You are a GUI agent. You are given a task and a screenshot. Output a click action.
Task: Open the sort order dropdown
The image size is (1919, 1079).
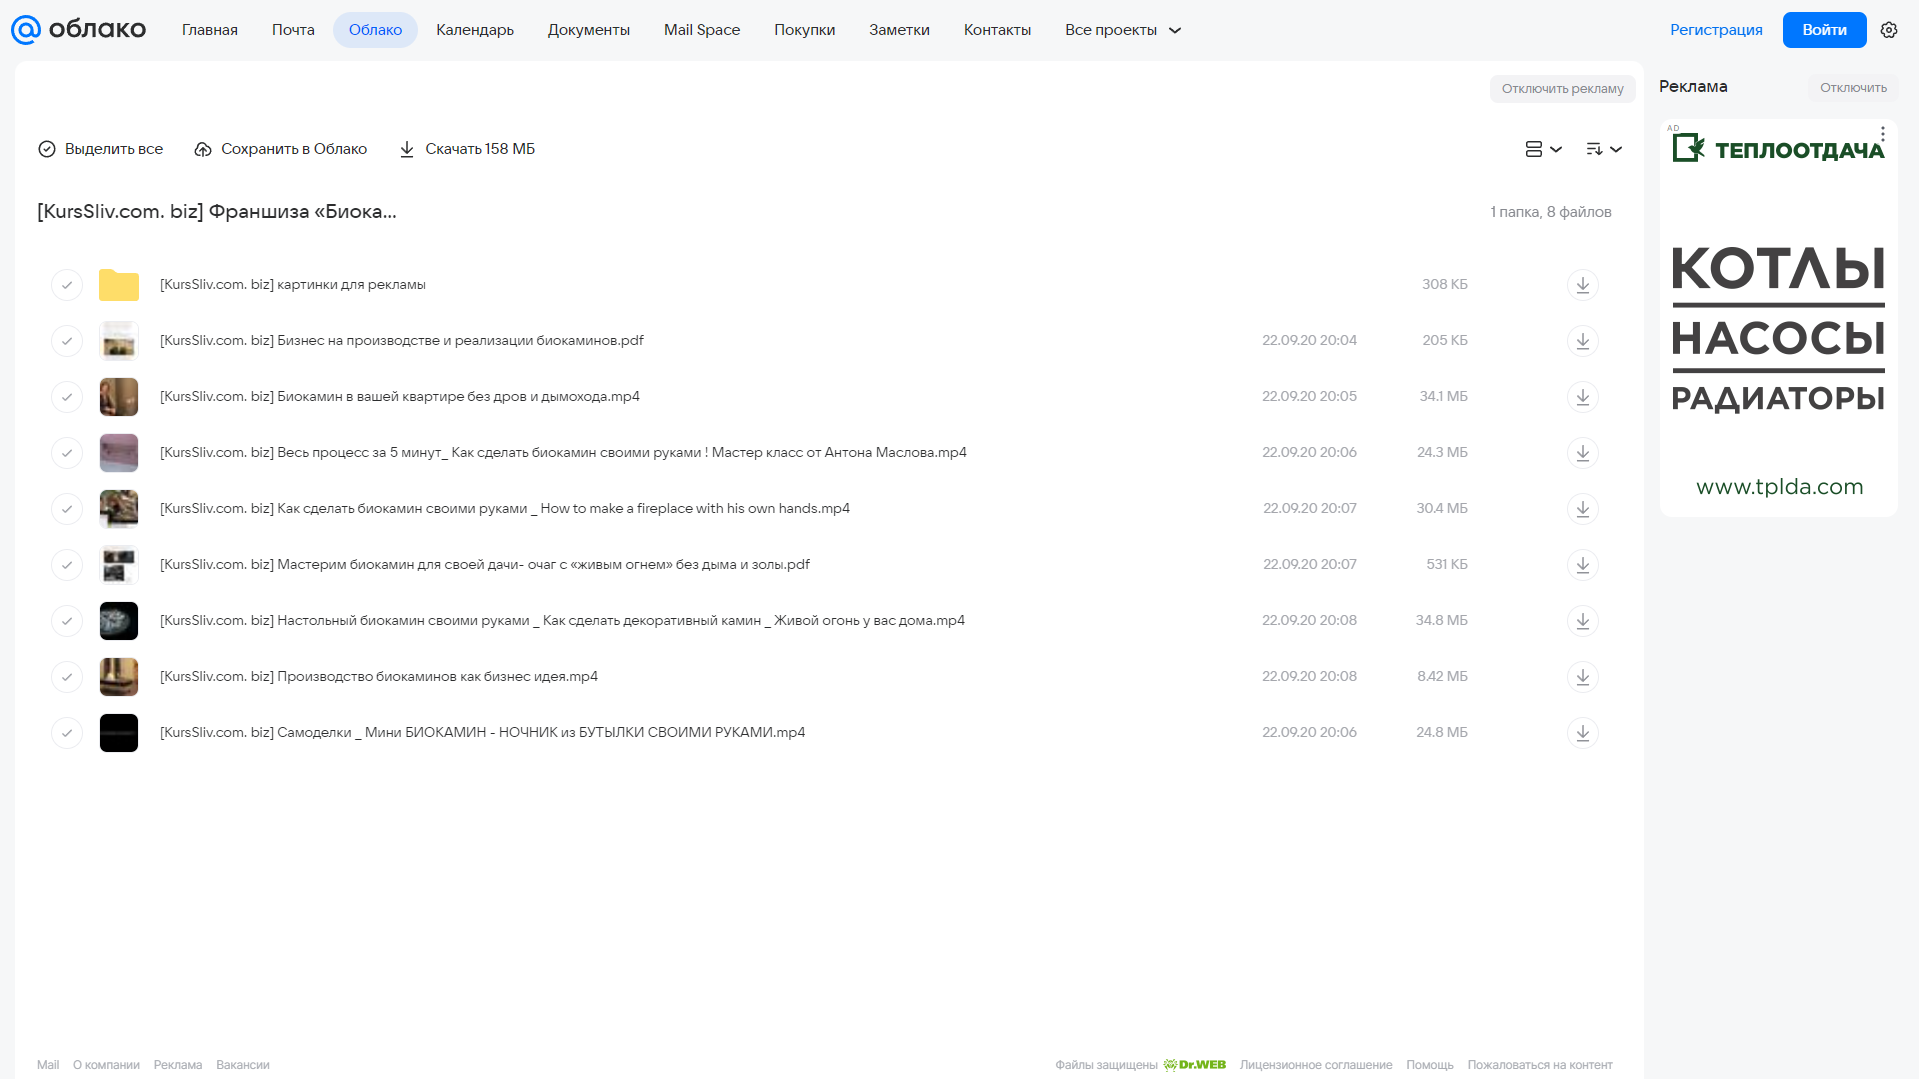[1604, 149]
